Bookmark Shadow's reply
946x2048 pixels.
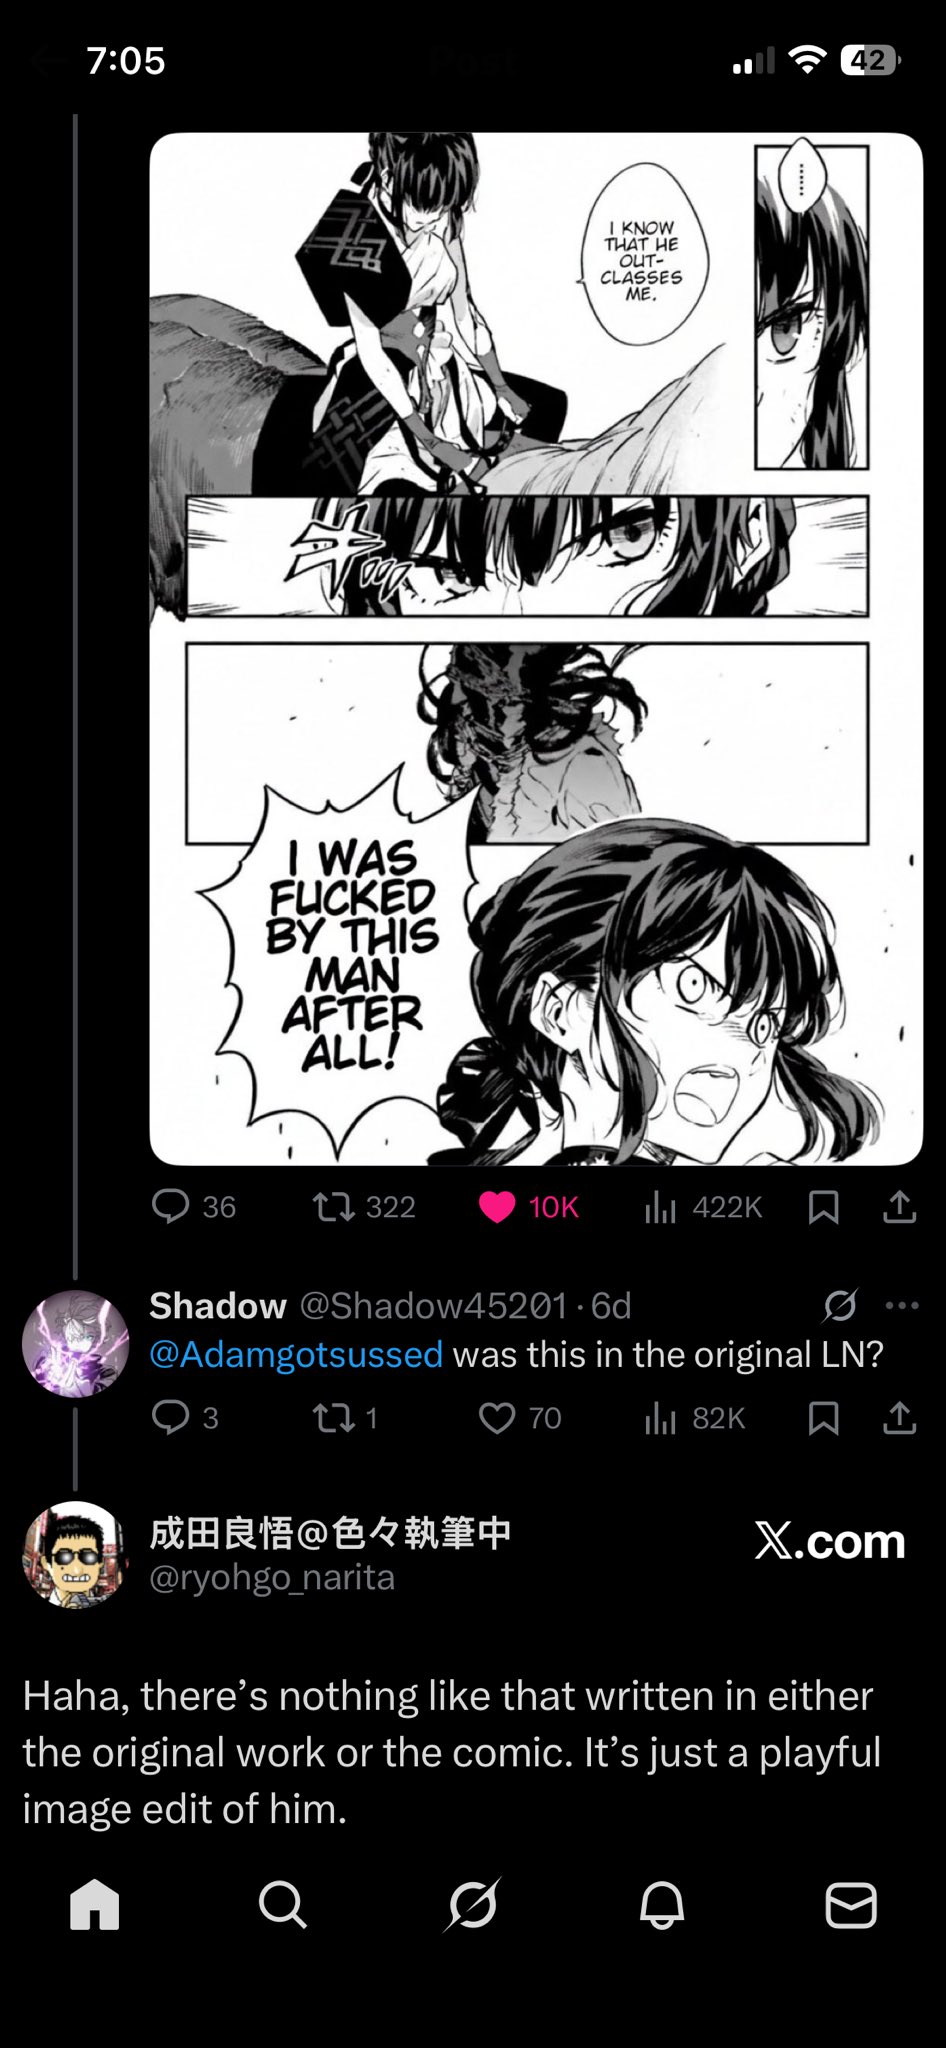pos(823,1417)
